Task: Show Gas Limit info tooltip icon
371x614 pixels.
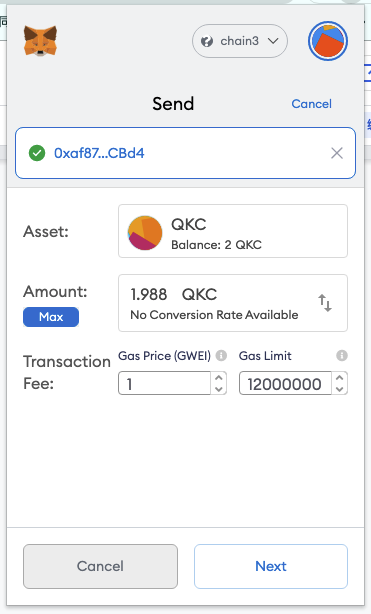Action: (x=342, y=356)
